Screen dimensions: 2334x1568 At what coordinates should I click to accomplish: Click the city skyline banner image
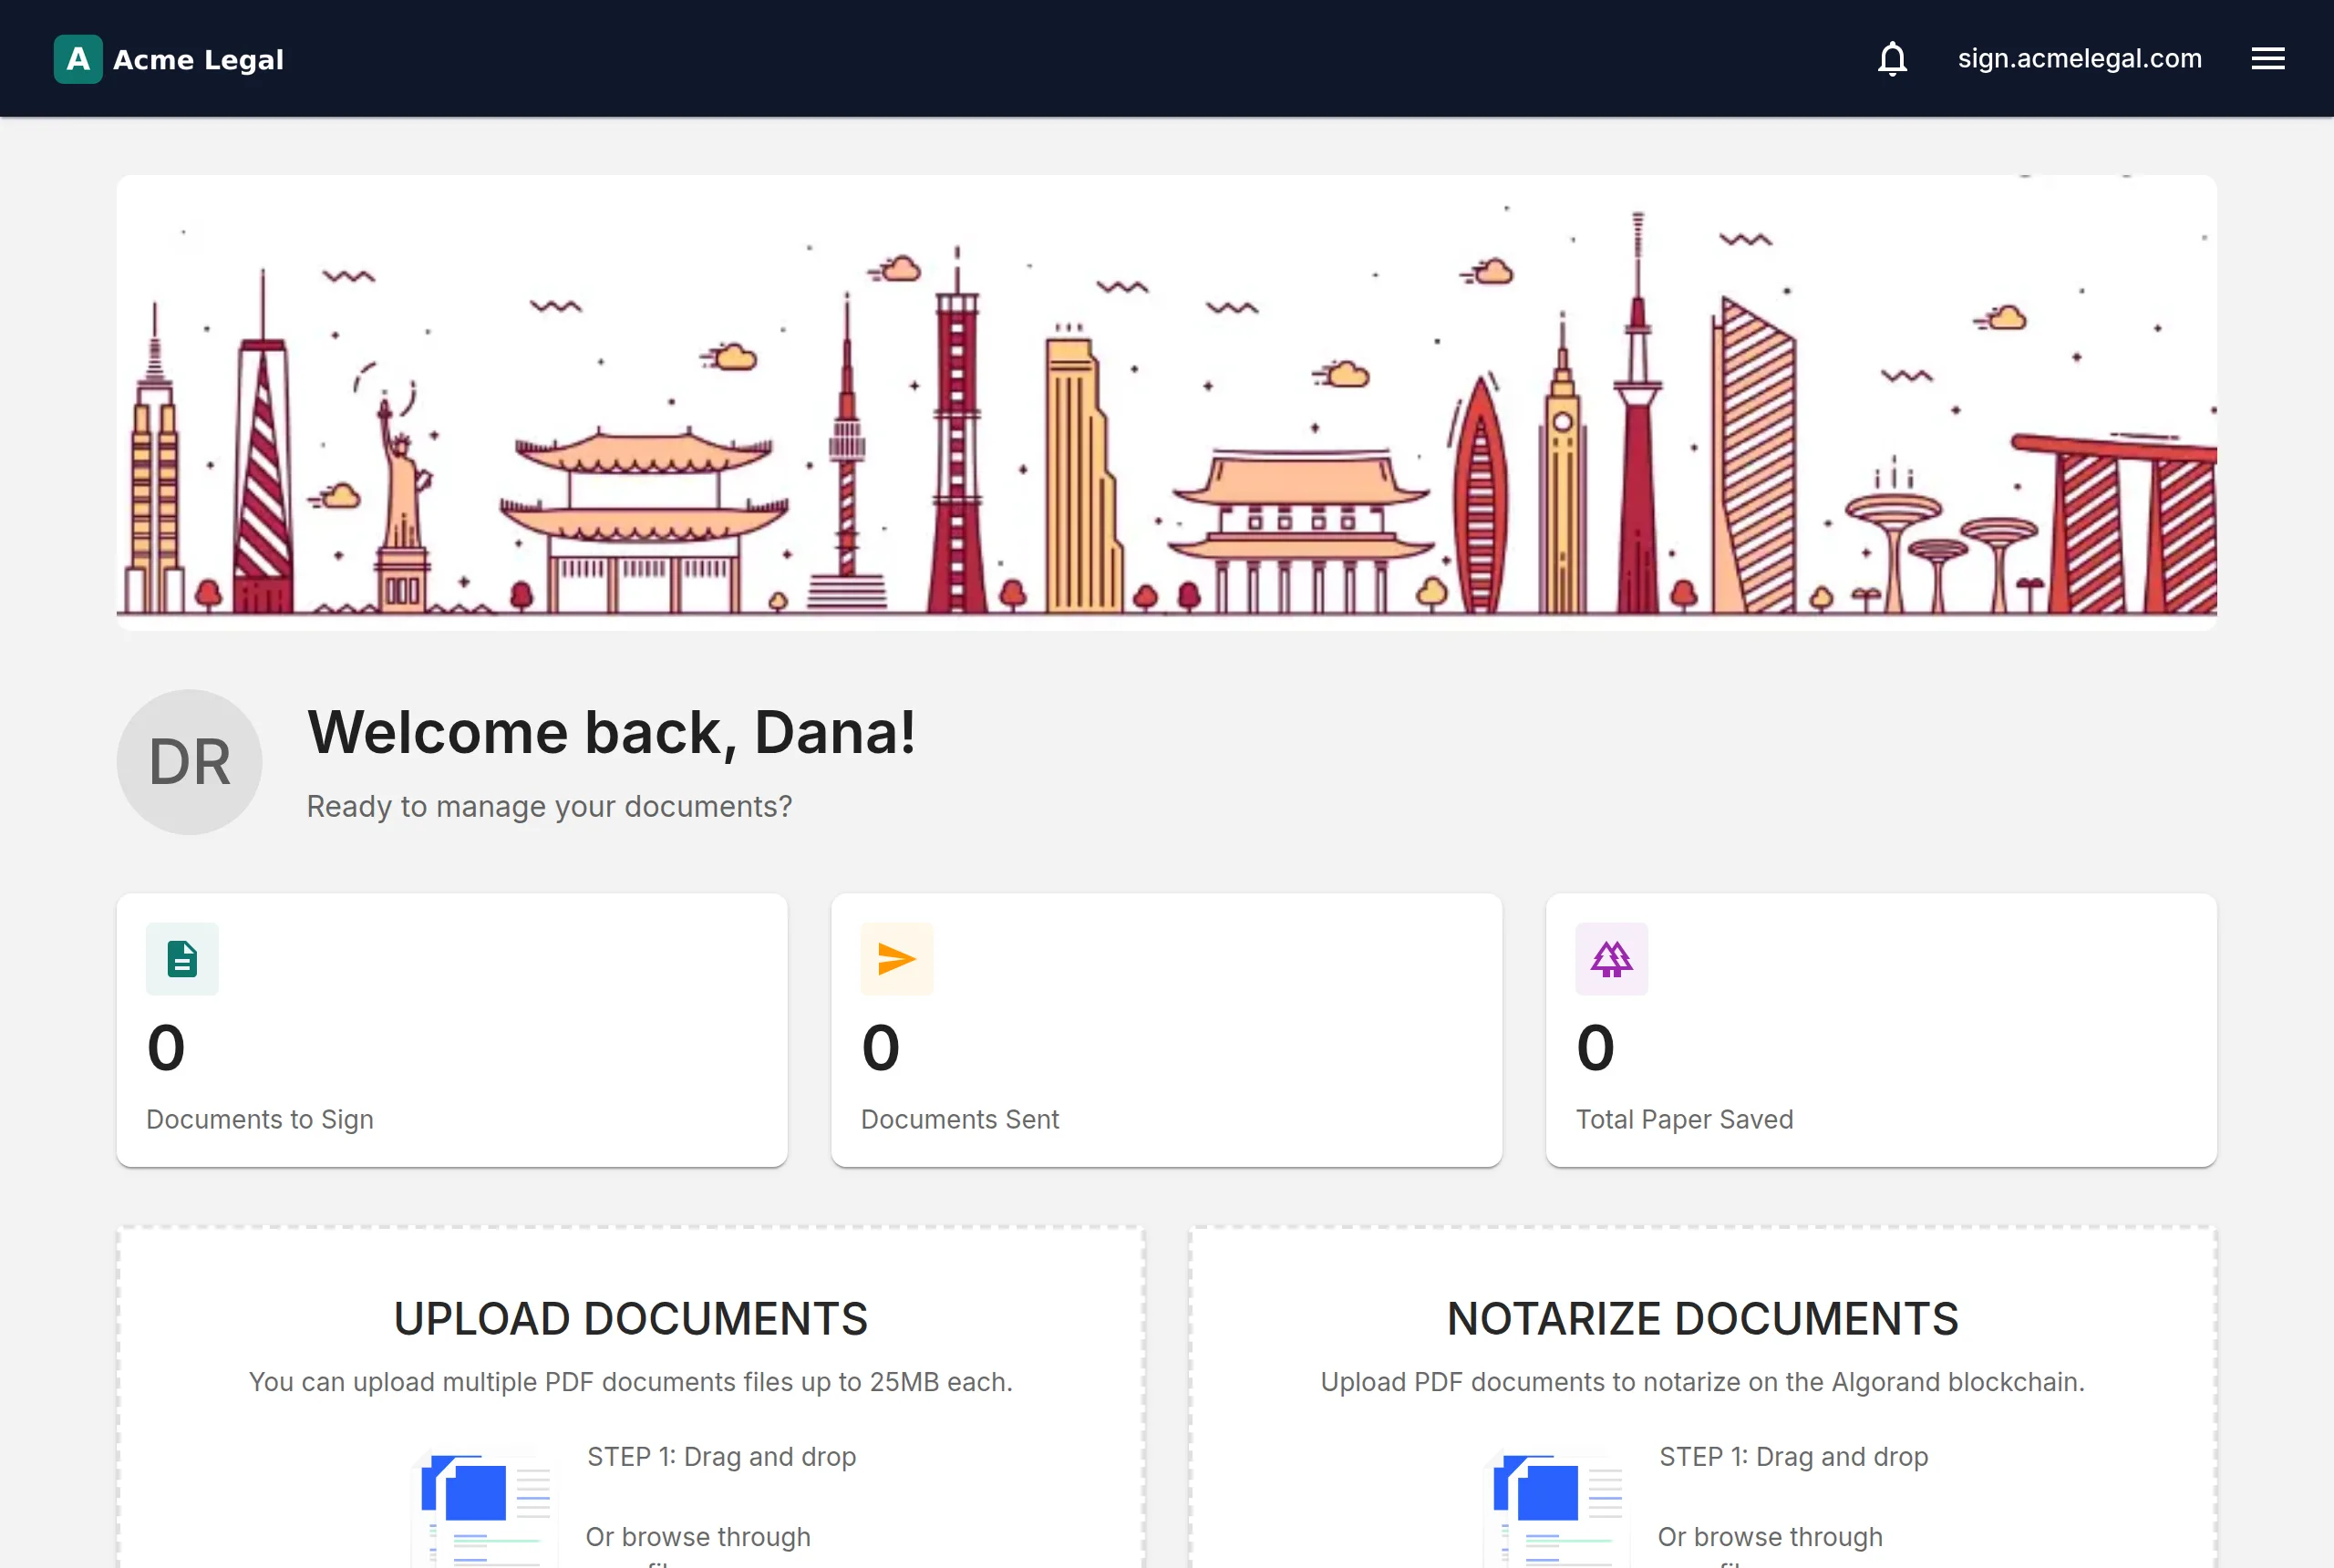click(x=1167, y=402)
